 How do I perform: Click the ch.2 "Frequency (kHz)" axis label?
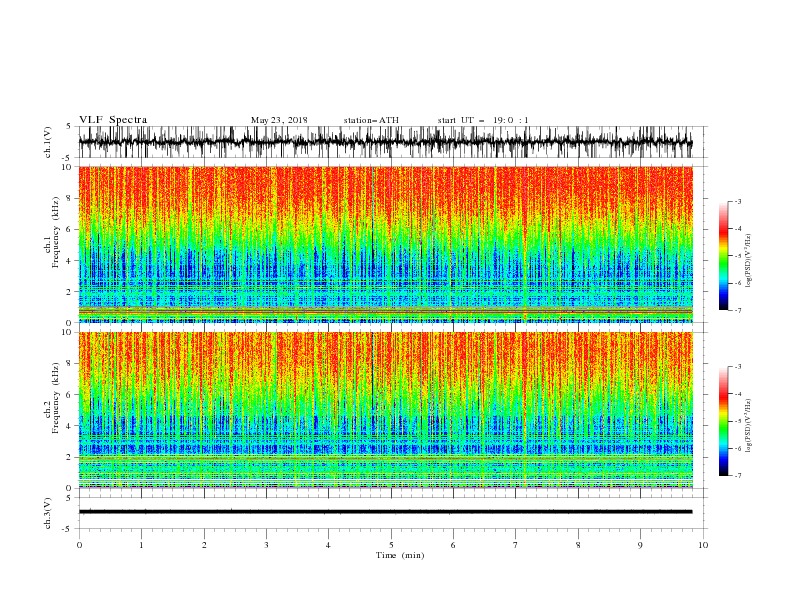click(x=55, y=397)
